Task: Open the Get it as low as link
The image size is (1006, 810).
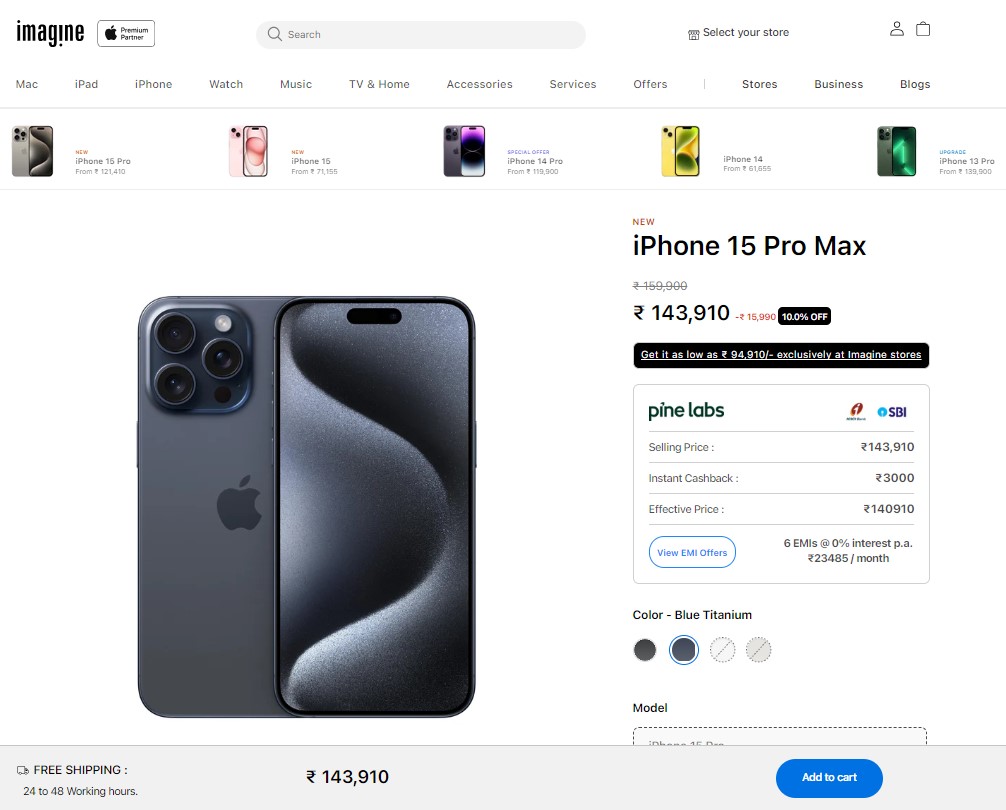Action: pyautogui.click(x=781, y=355)
